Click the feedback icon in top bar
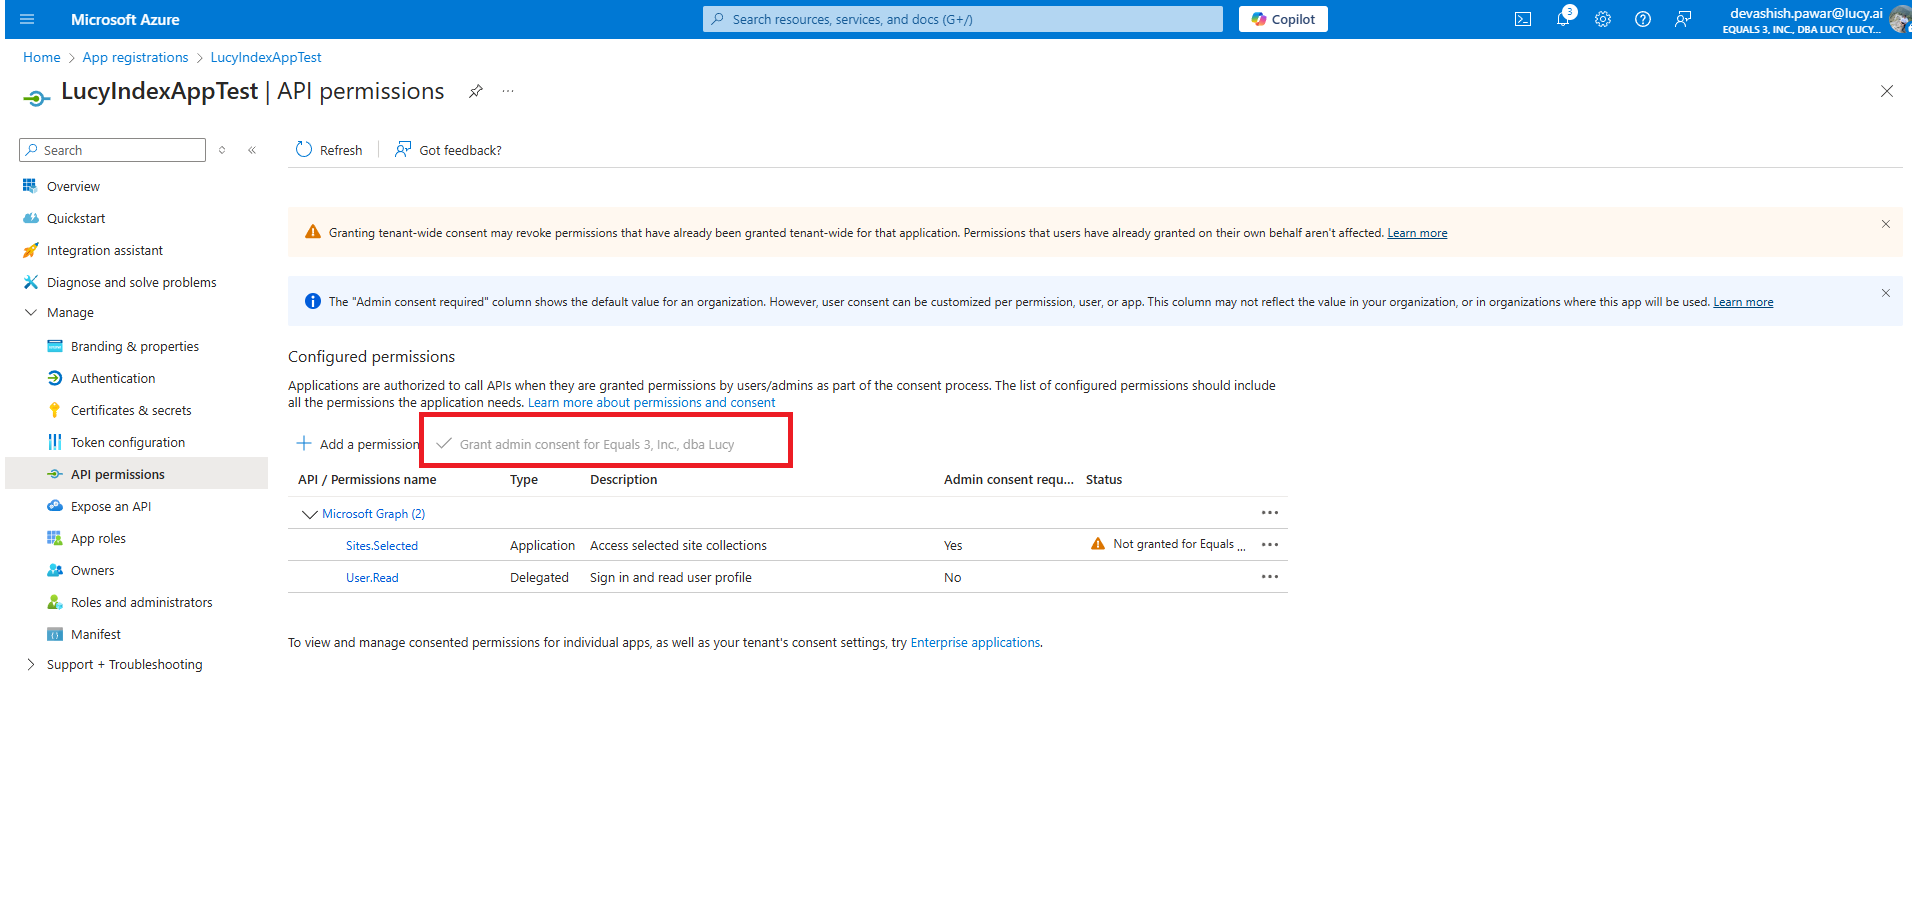The width and height of the screenshot is (1912, 902). 1683,19
